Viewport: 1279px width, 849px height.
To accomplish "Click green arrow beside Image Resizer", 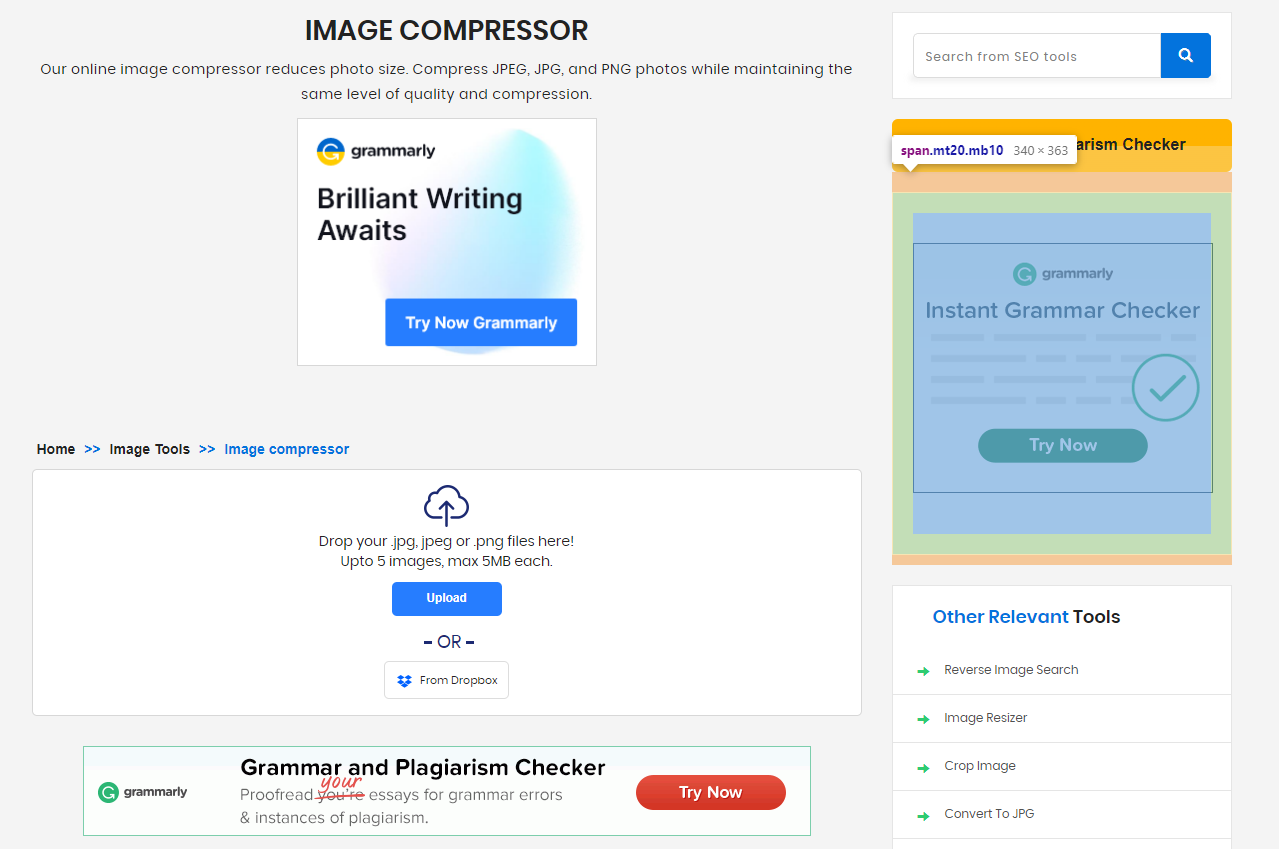I will coord(923,719).
